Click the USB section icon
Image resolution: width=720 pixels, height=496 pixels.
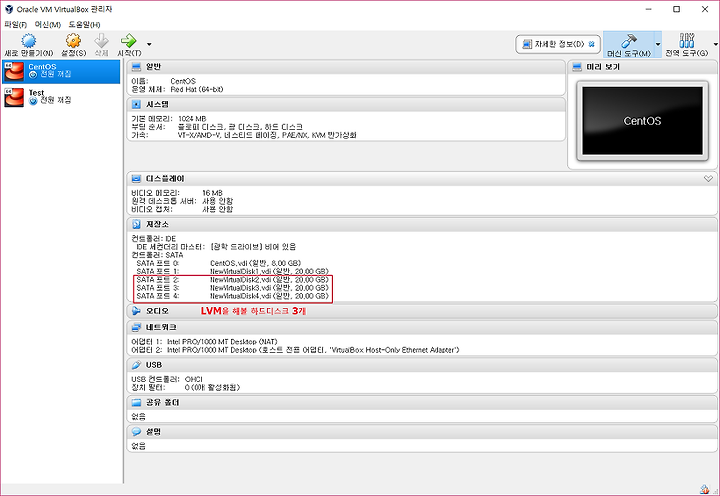click(136, 365)
